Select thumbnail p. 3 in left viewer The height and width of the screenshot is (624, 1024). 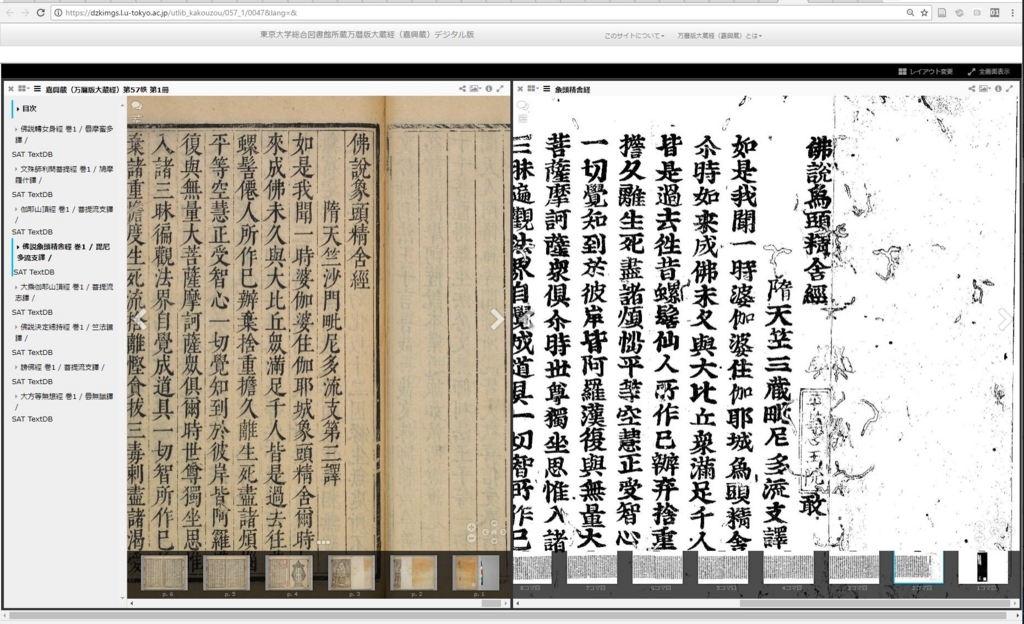[351, 573]
